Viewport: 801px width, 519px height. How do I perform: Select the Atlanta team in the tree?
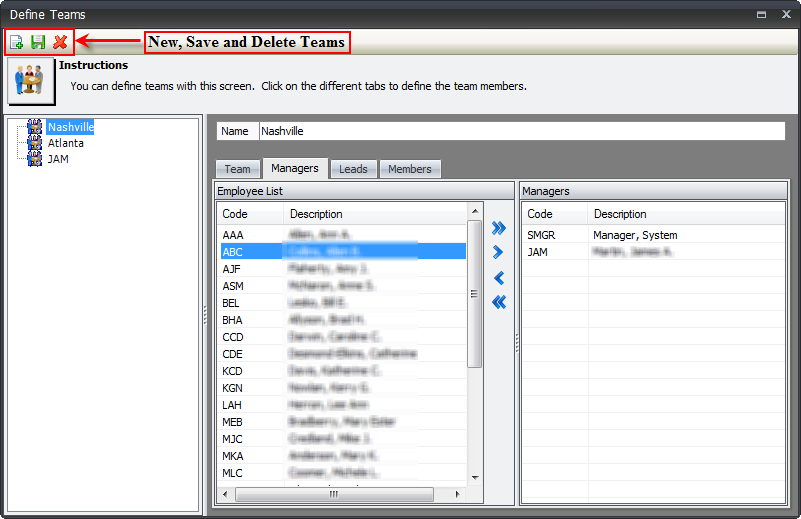(65, 143)
